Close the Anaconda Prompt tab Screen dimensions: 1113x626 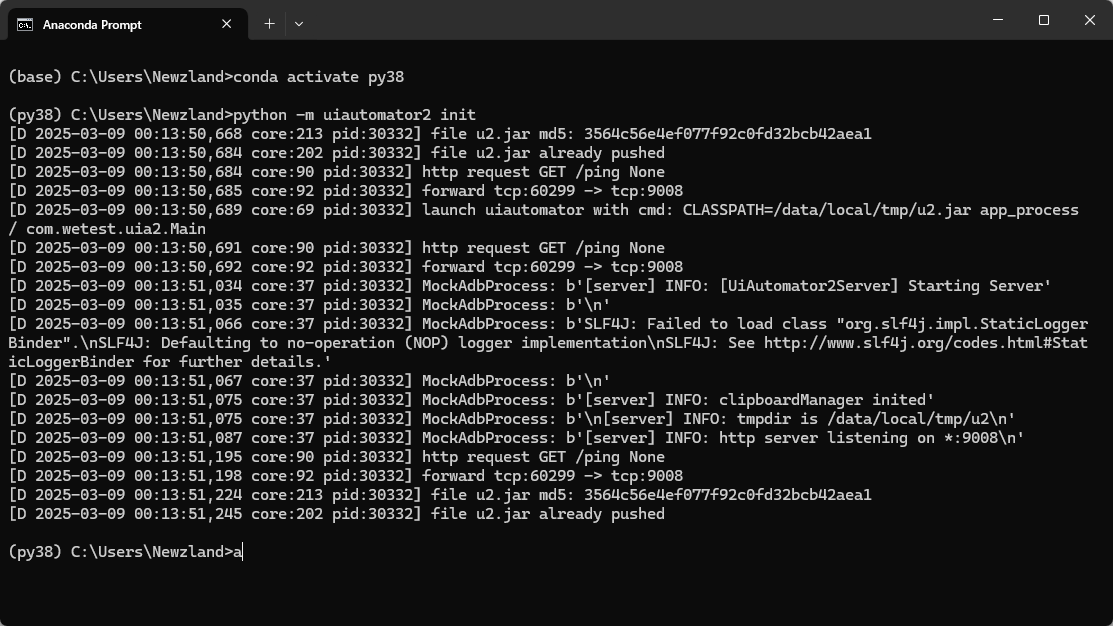[x=226, y=24]
